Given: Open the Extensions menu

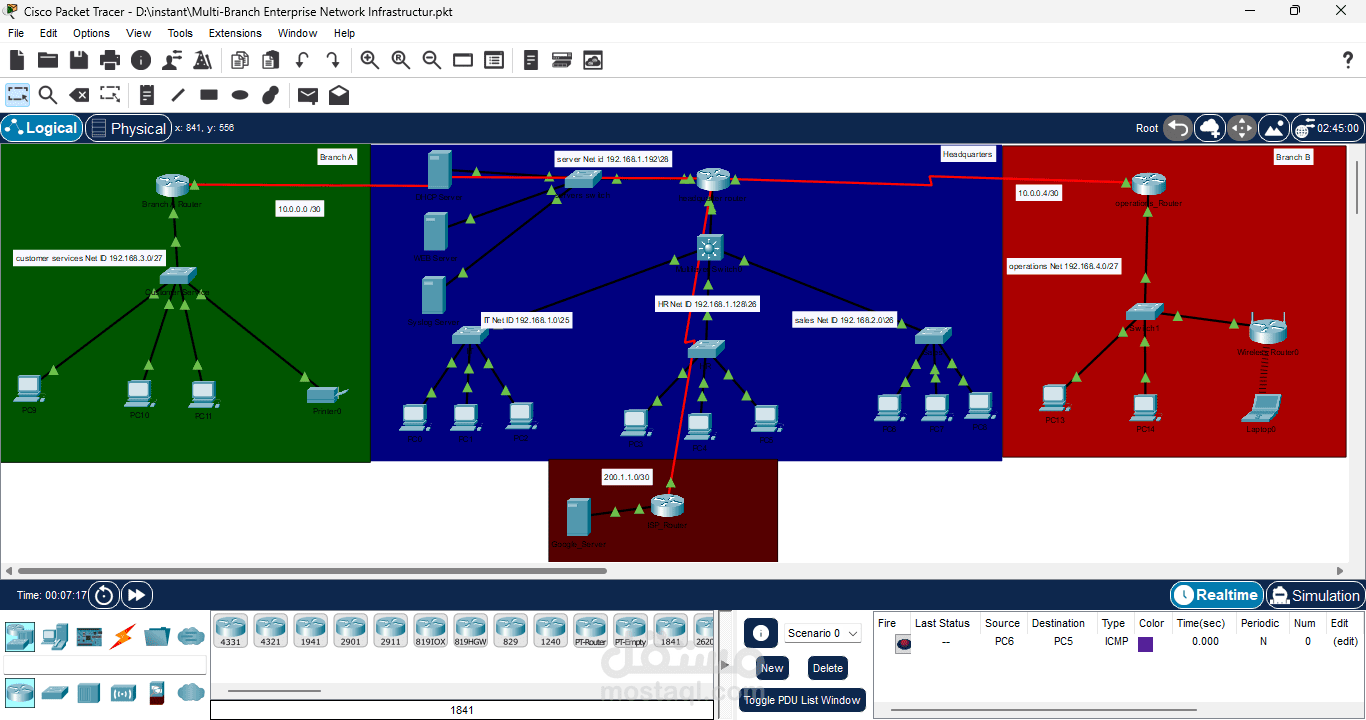Looking at the screenshot, I should pos(235,33).
